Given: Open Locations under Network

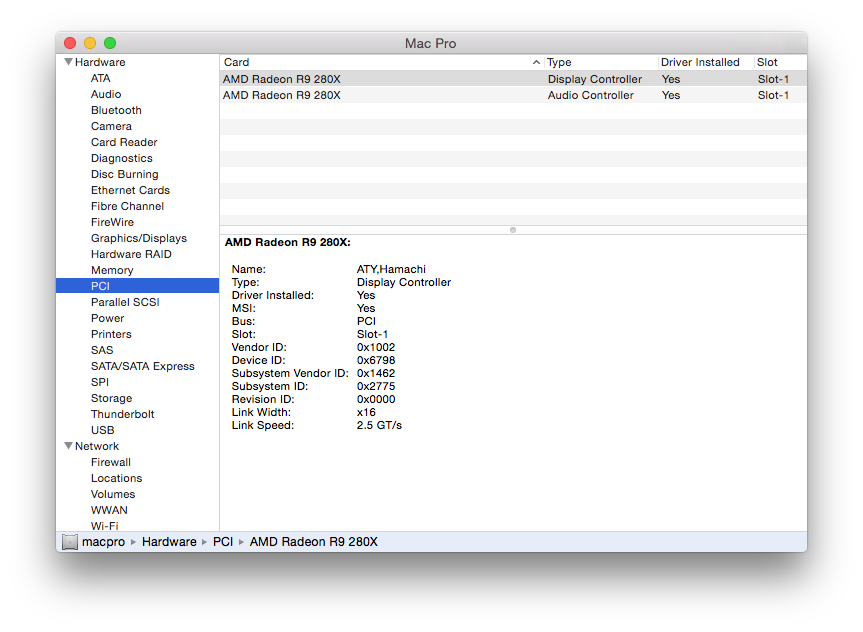Looking at the screenshot, I should 116,478.
